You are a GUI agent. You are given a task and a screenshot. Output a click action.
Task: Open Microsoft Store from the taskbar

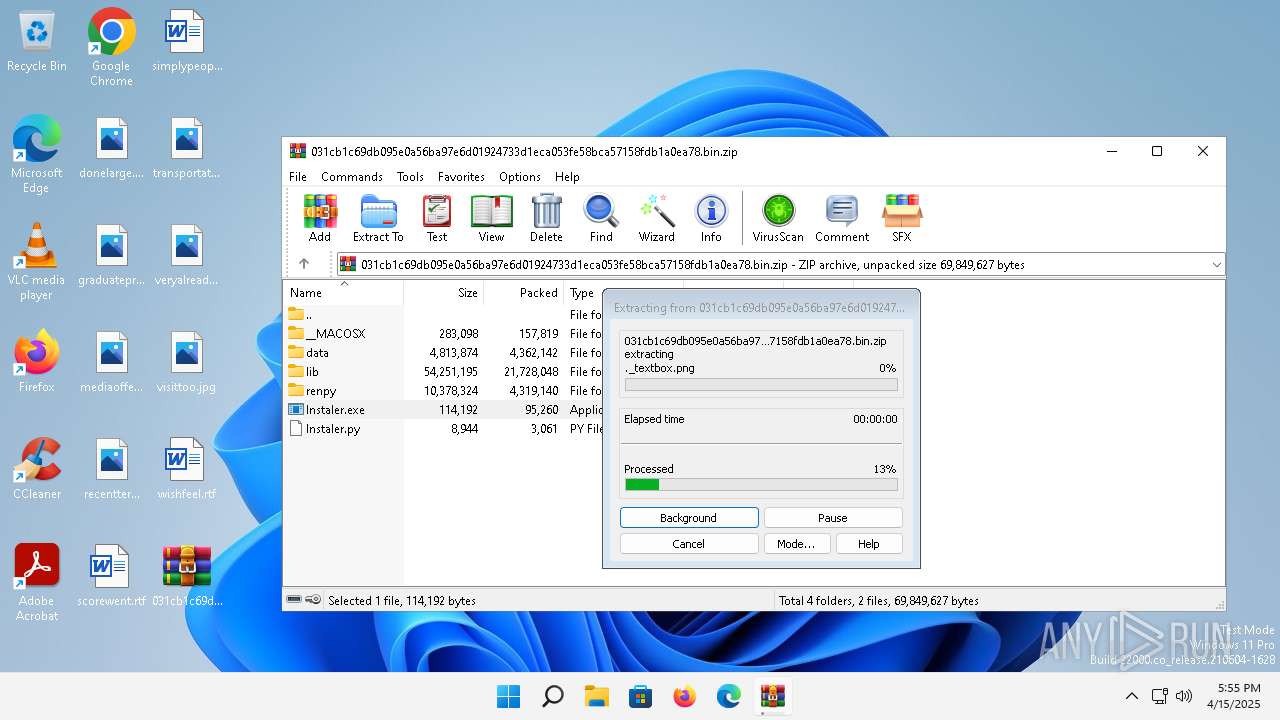coord(640,696)
